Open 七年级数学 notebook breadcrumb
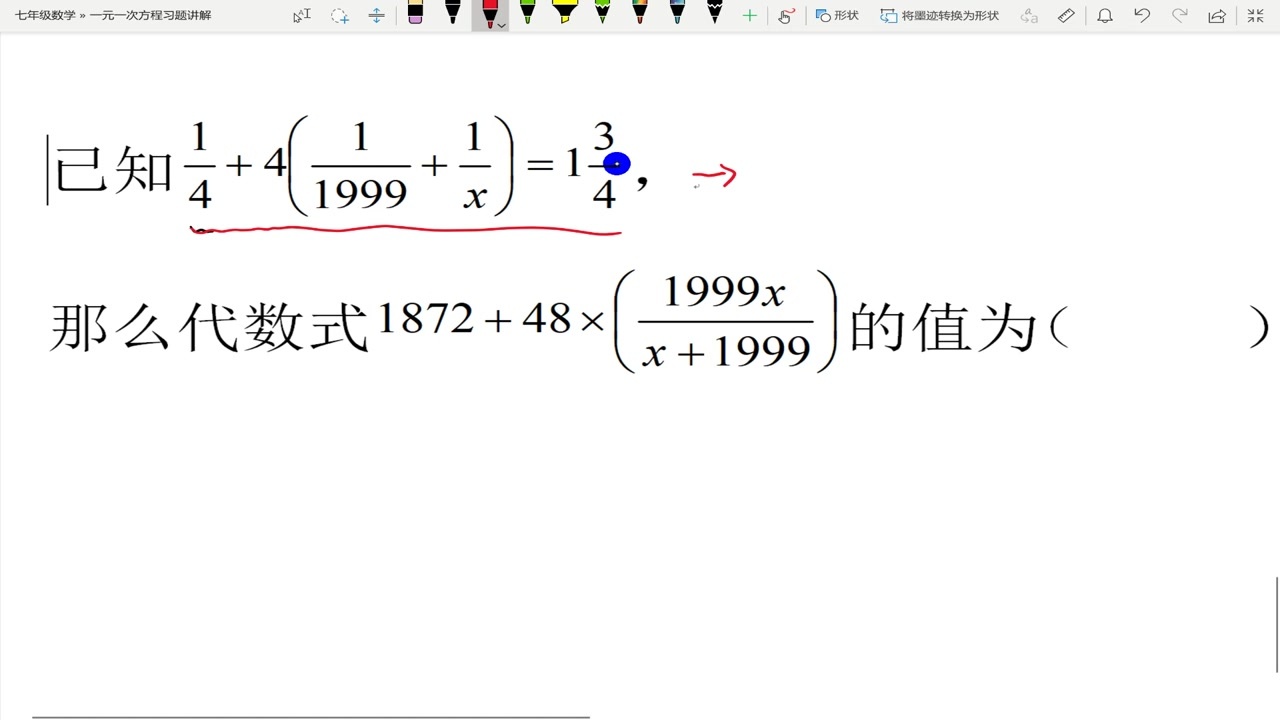 coord(45,15)
